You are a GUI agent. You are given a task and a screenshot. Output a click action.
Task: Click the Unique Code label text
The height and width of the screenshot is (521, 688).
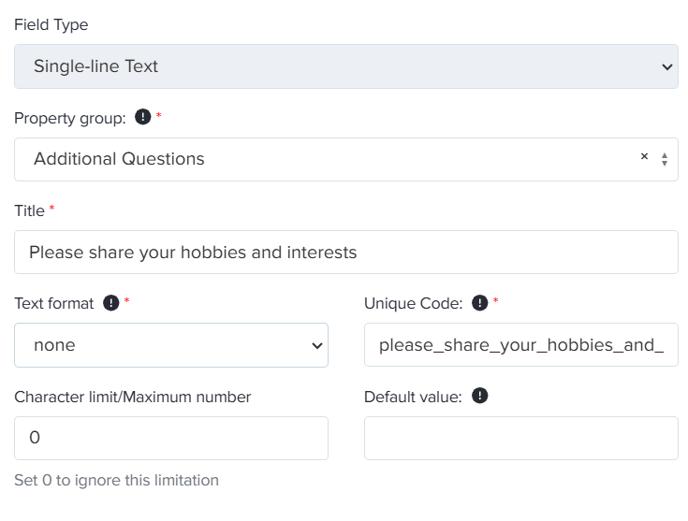pyautogui.click(x=413, y=303)
